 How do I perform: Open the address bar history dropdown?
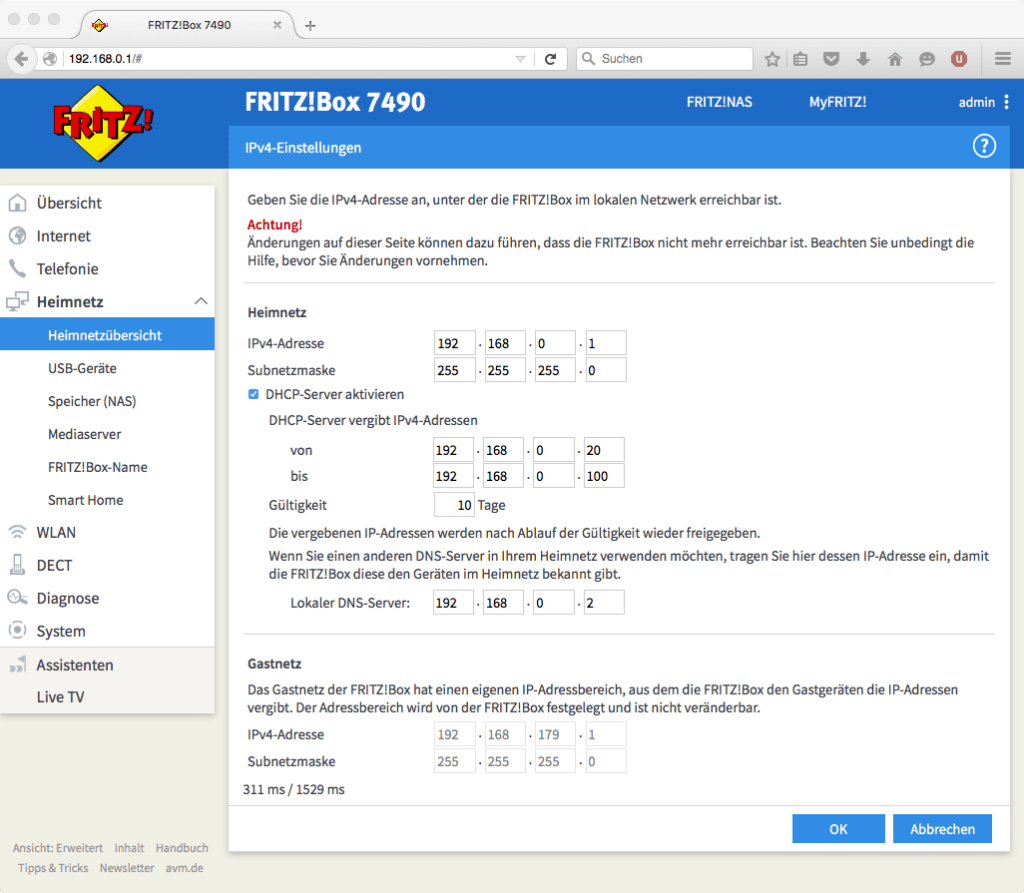click(x=522, y=58)
